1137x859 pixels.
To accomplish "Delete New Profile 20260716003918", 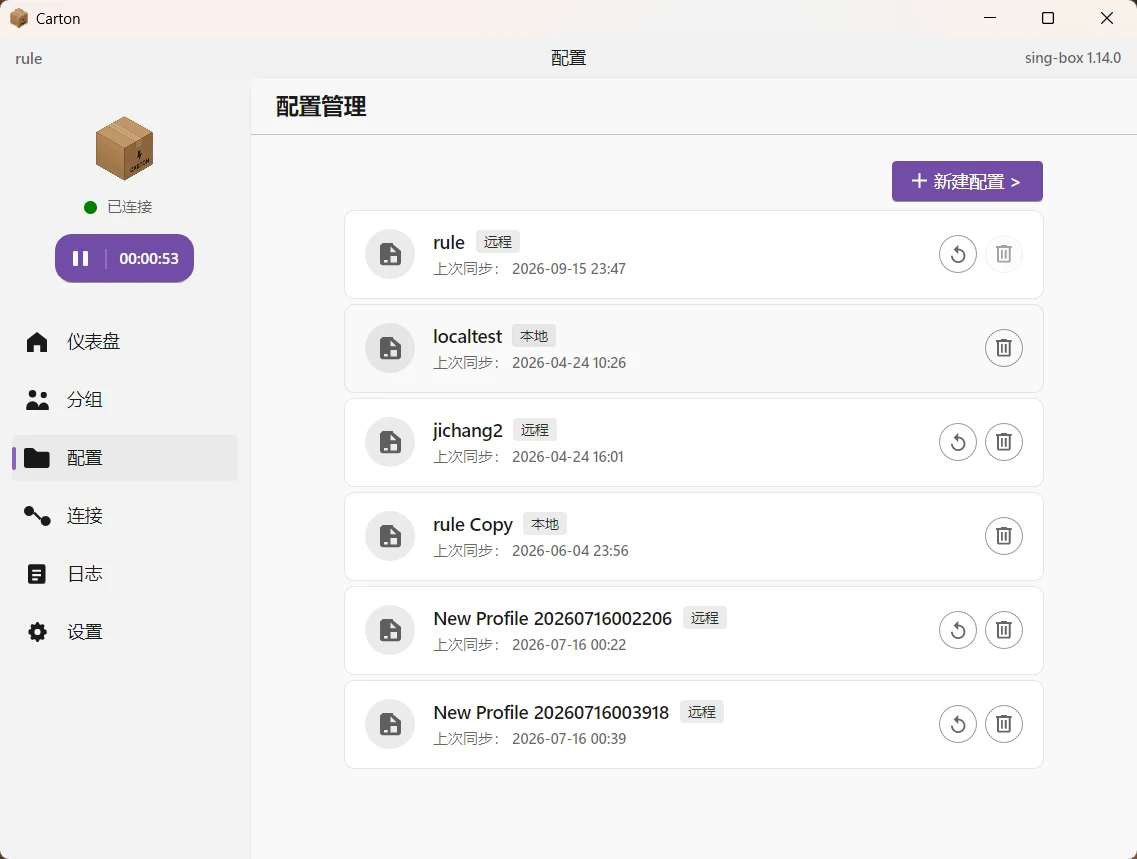I will click(x=1004, y=724).
